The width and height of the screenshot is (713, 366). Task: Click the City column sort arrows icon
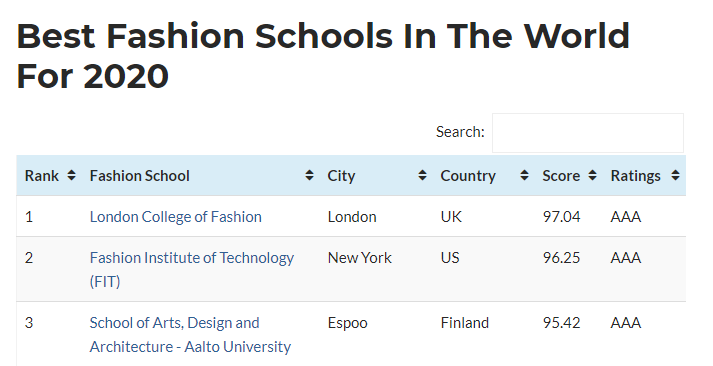coord(422,175)
